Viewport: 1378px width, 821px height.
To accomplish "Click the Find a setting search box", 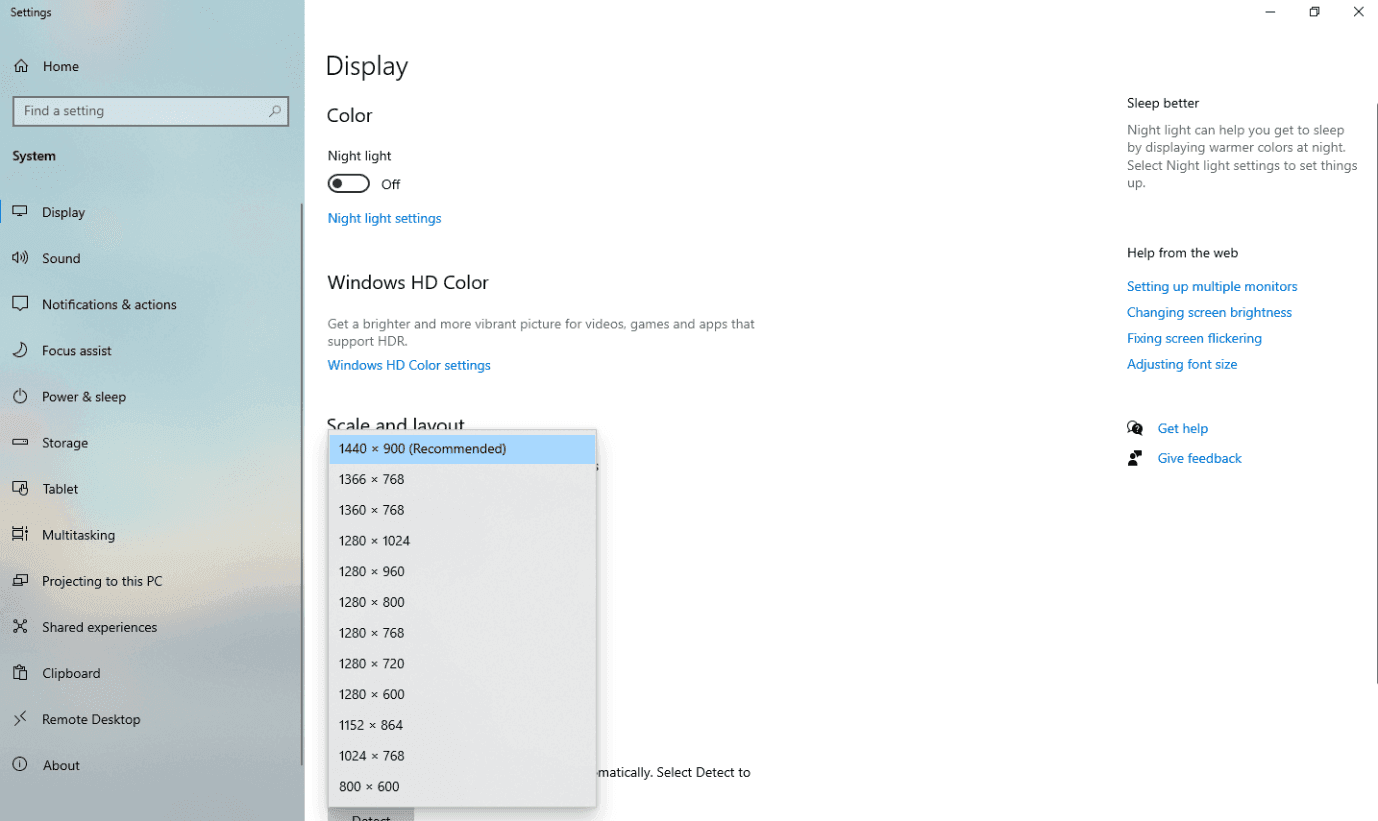I will pos(150,111).
